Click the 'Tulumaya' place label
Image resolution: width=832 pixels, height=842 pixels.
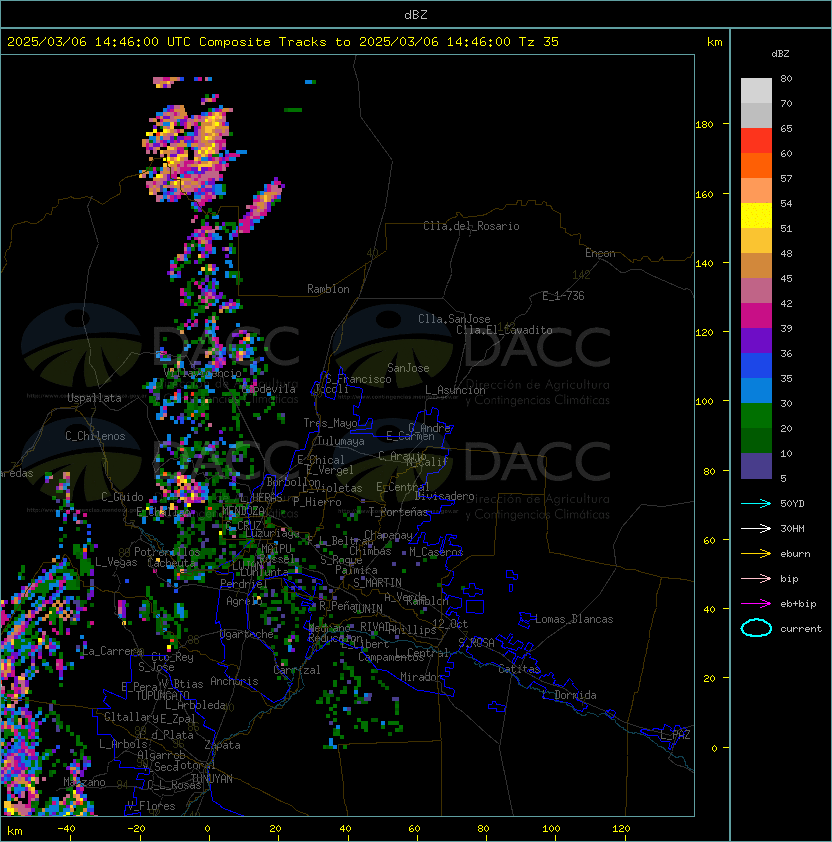pyautogui.click(x=341, y=441)
